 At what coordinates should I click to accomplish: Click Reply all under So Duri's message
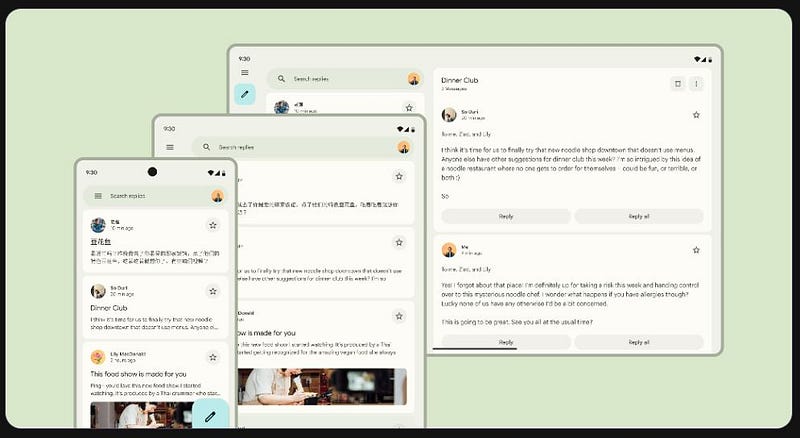[x=639, y=216]
